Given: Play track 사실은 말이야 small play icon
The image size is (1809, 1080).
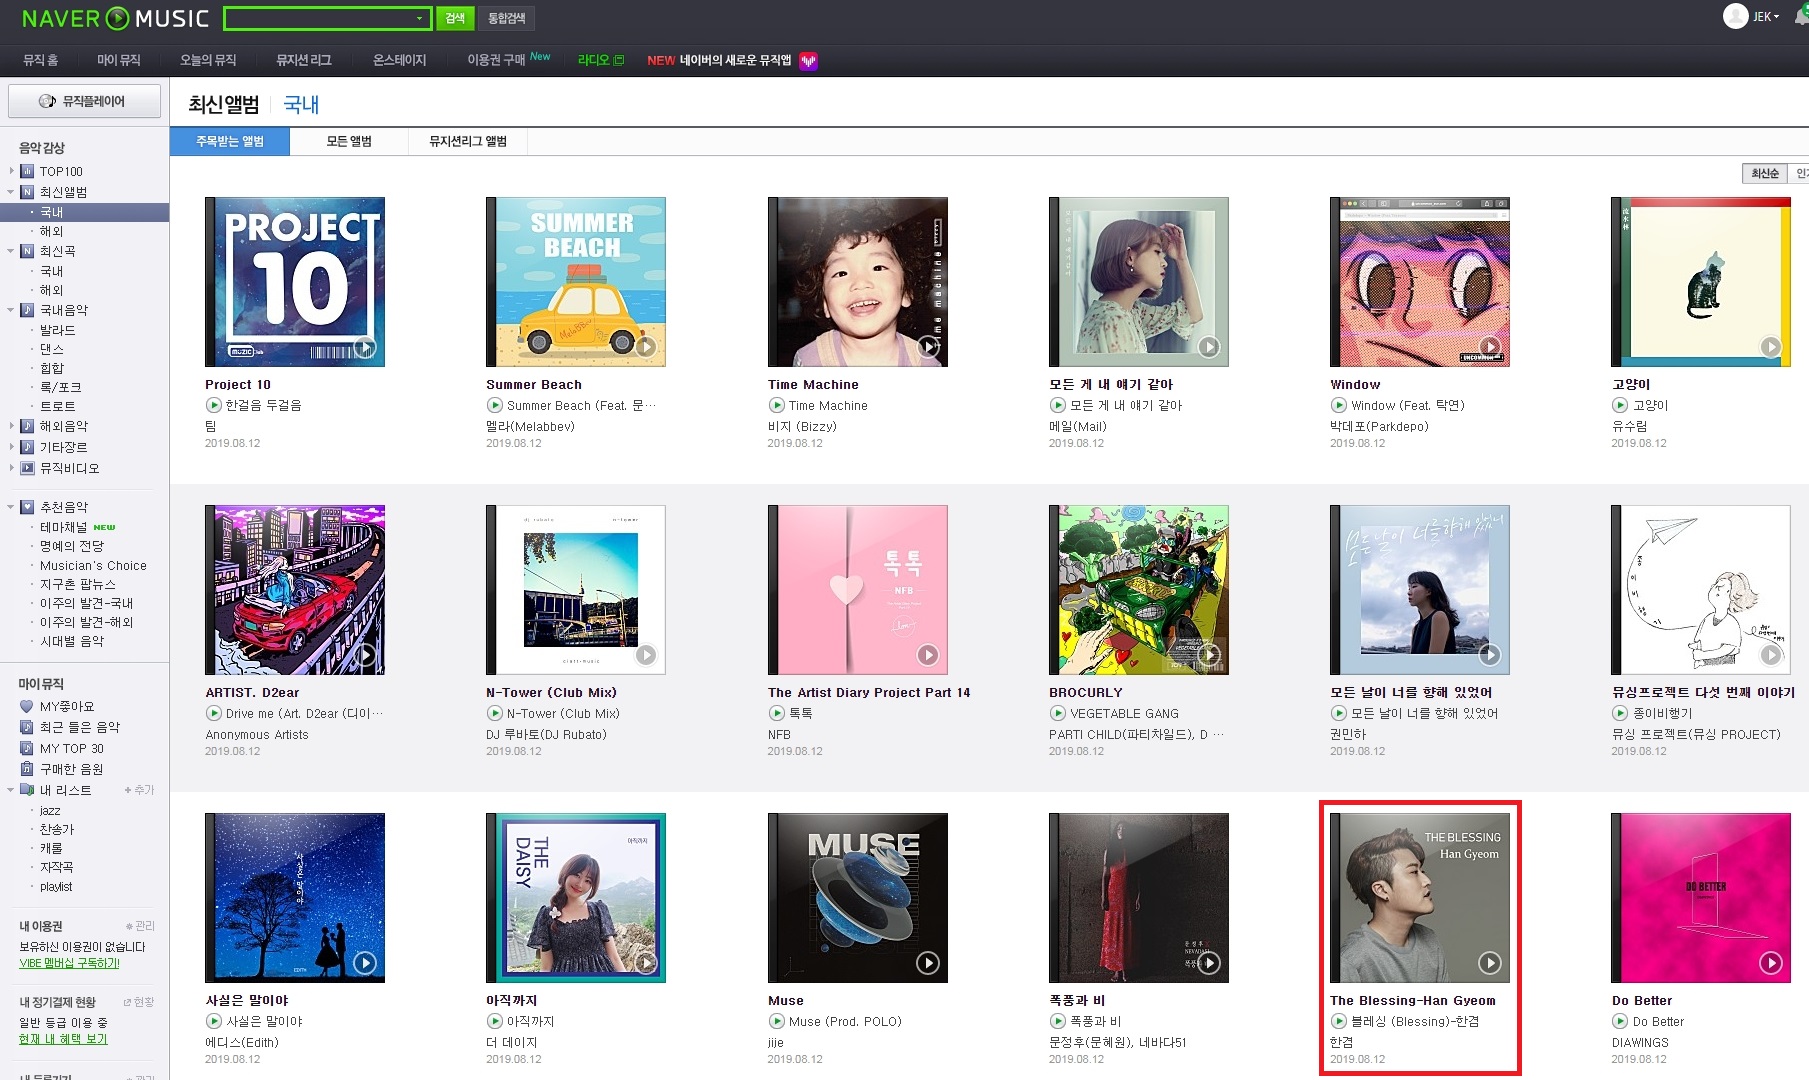Looking at the screenshot, I should tap(213, 1021).
